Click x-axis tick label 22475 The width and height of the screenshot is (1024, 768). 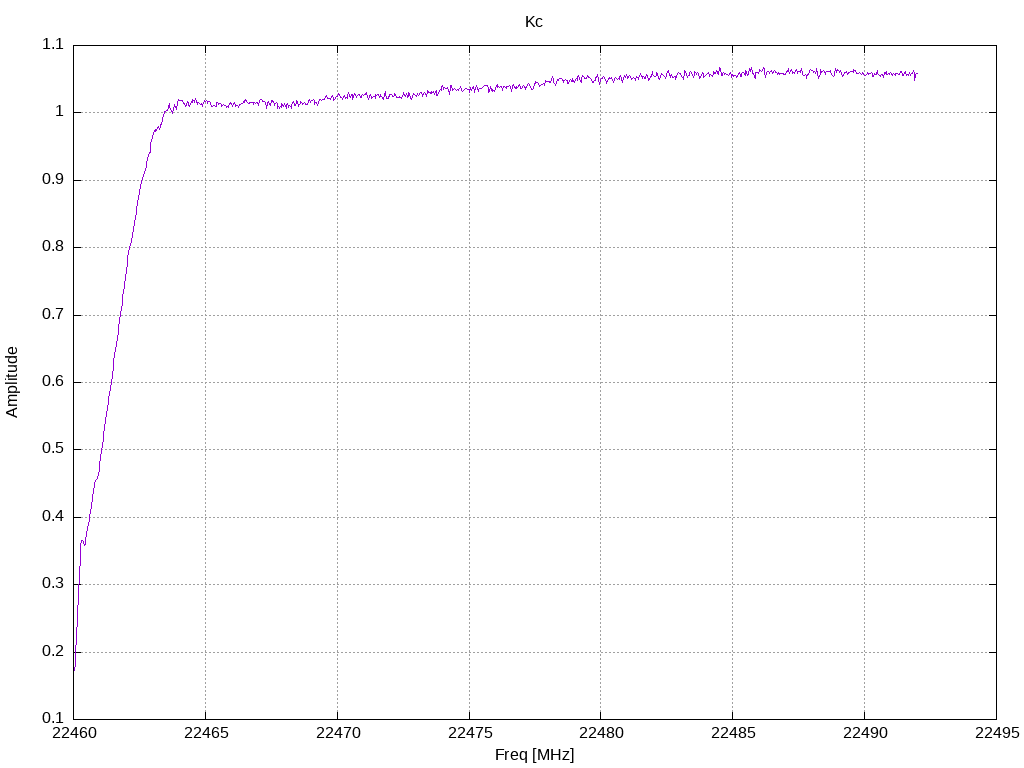click(x=470, y=733)
